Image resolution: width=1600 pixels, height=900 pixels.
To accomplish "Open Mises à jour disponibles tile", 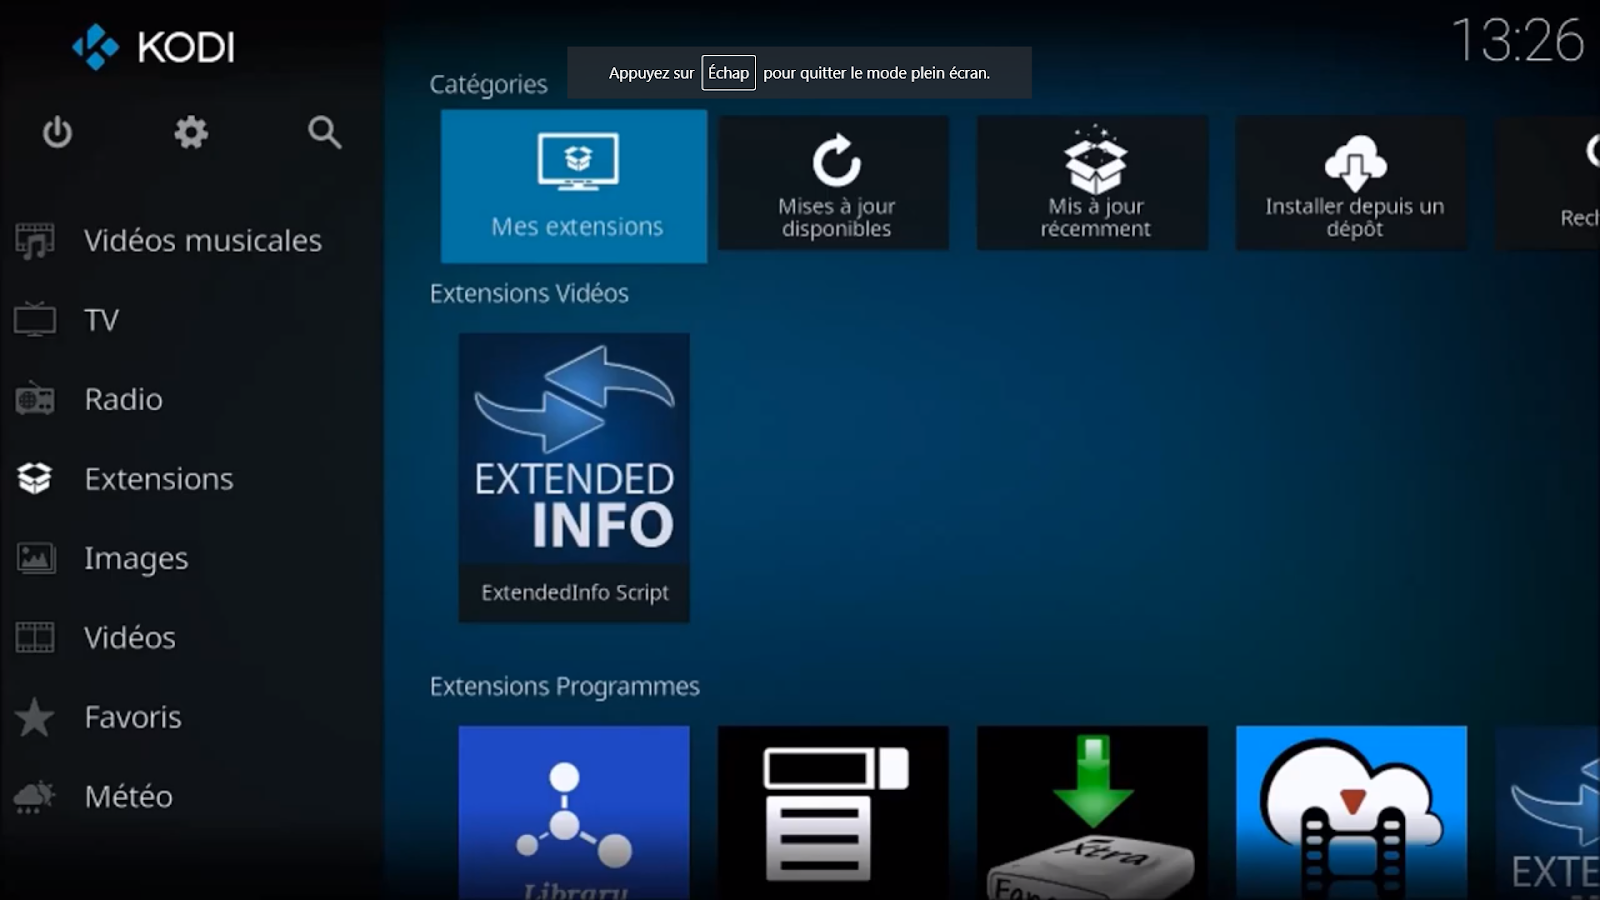I will pos(833,183).
